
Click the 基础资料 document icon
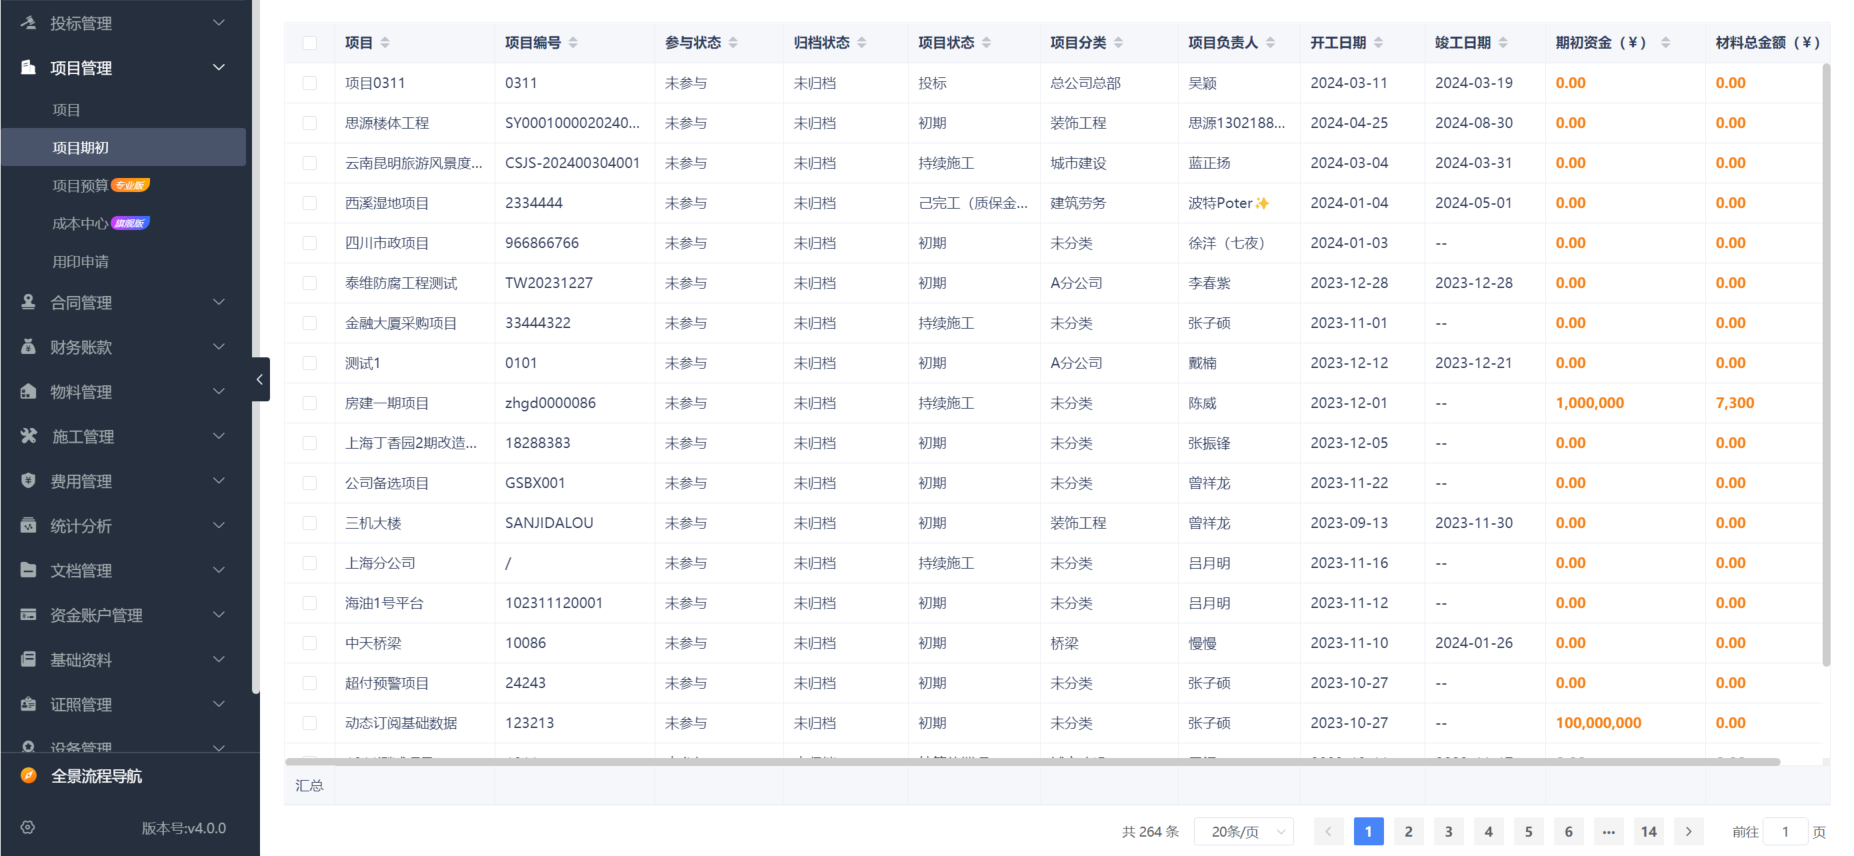[x=28, y=659]
